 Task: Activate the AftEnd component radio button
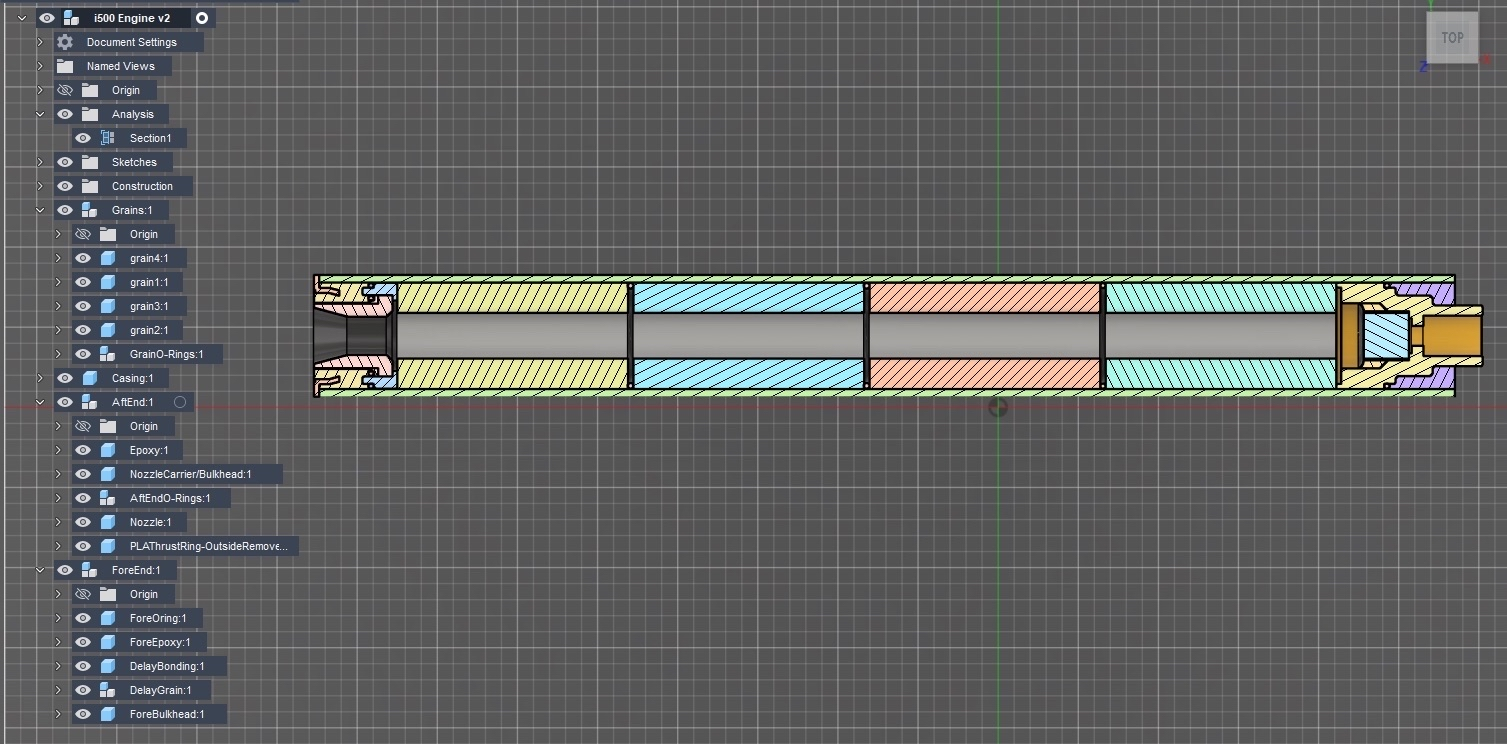(x=180, y=402)
